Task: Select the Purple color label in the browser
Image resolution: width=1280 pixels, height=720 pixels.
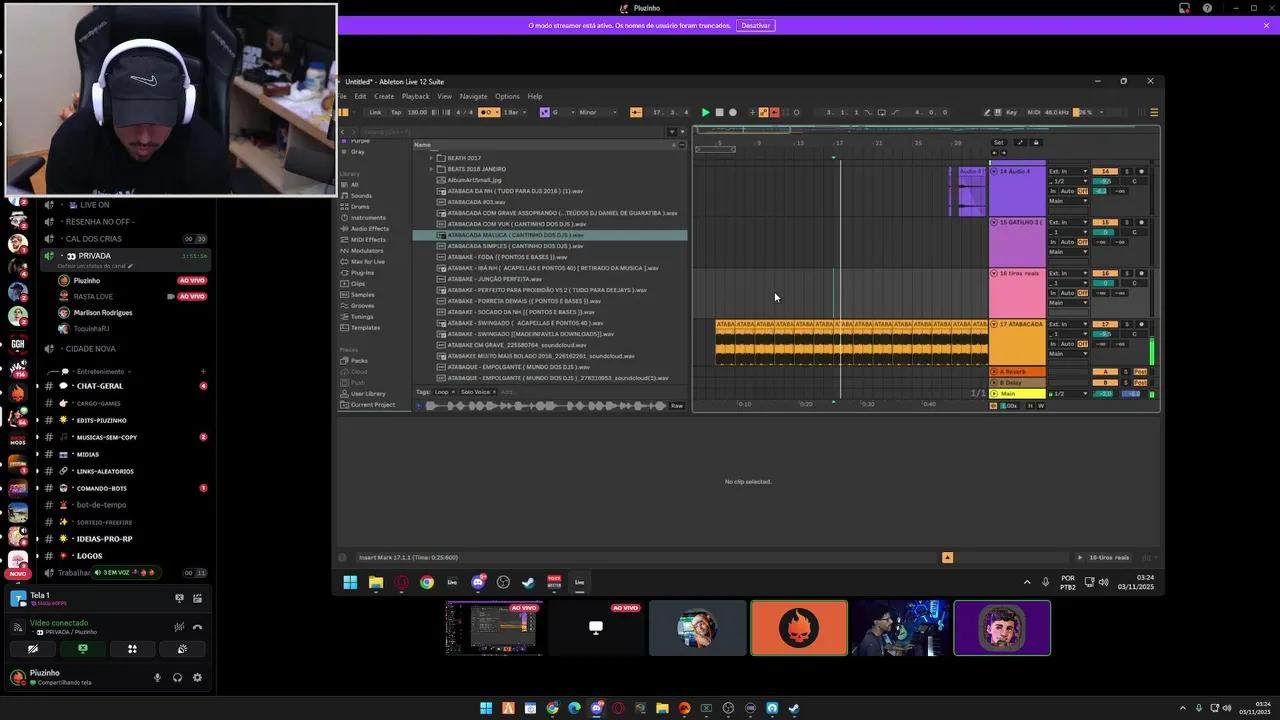Action: (x=358, y=141)
